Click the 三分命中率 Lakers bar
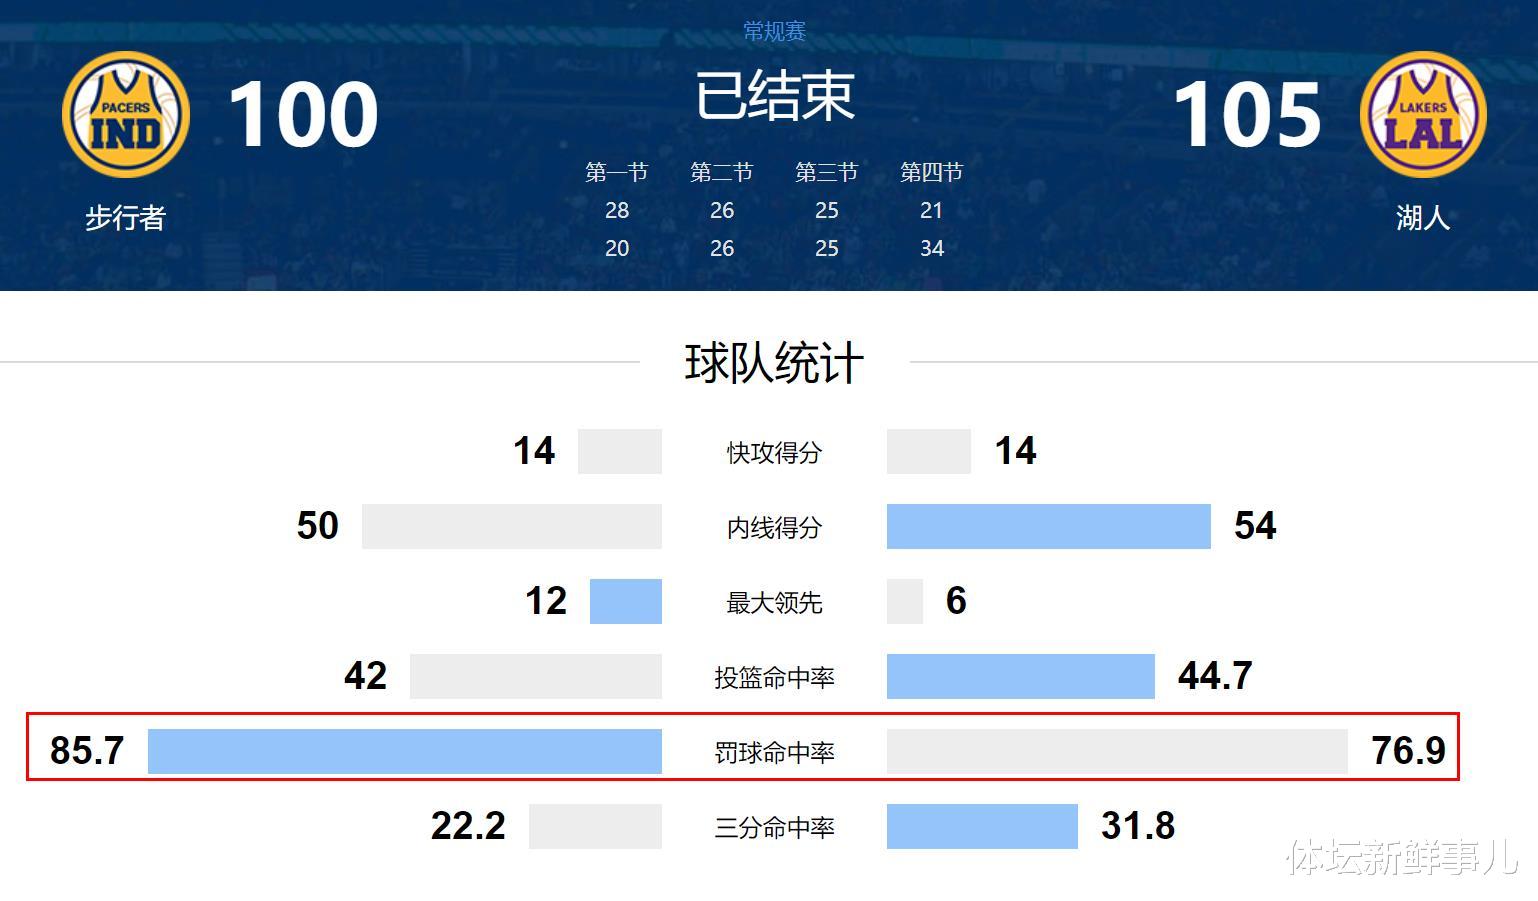 point(982,826)
